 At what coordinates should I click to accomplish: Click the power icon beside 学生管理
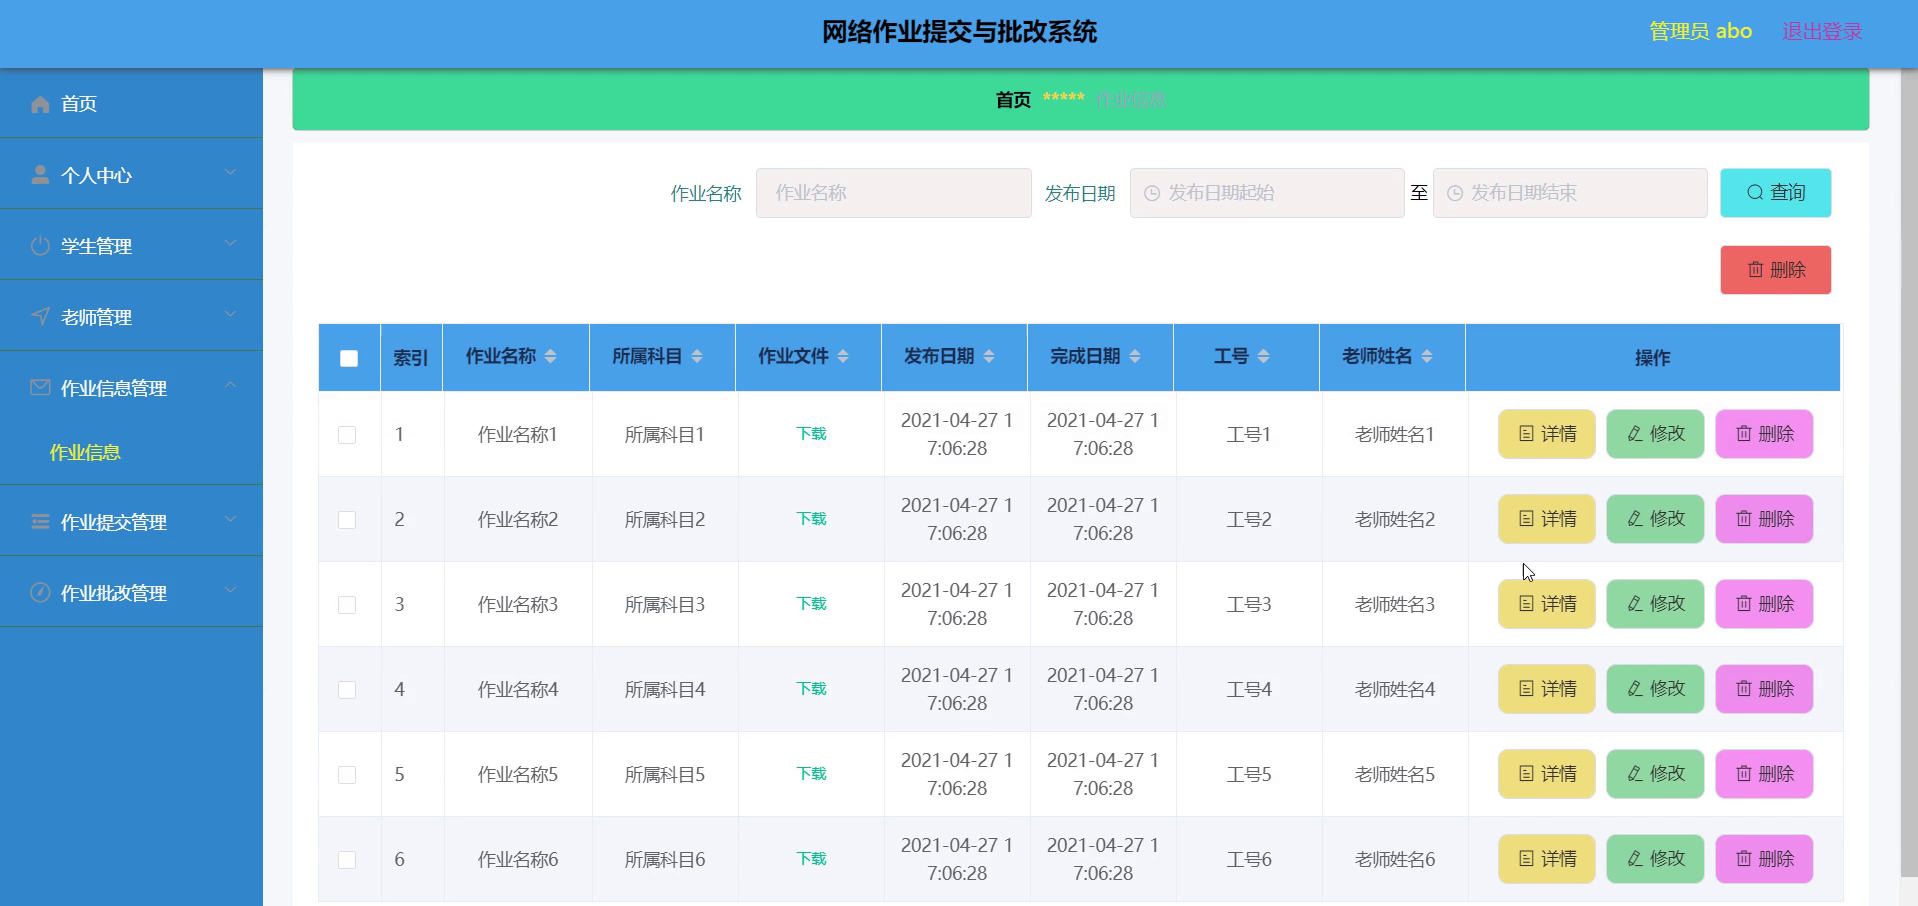tap(40, 246)
